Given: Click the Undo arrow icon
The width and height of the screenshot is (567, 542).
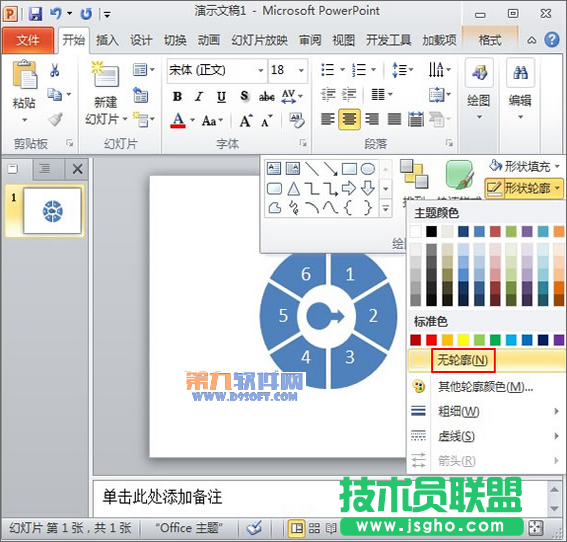Looking at the screenshot, I should coord(56,14).
